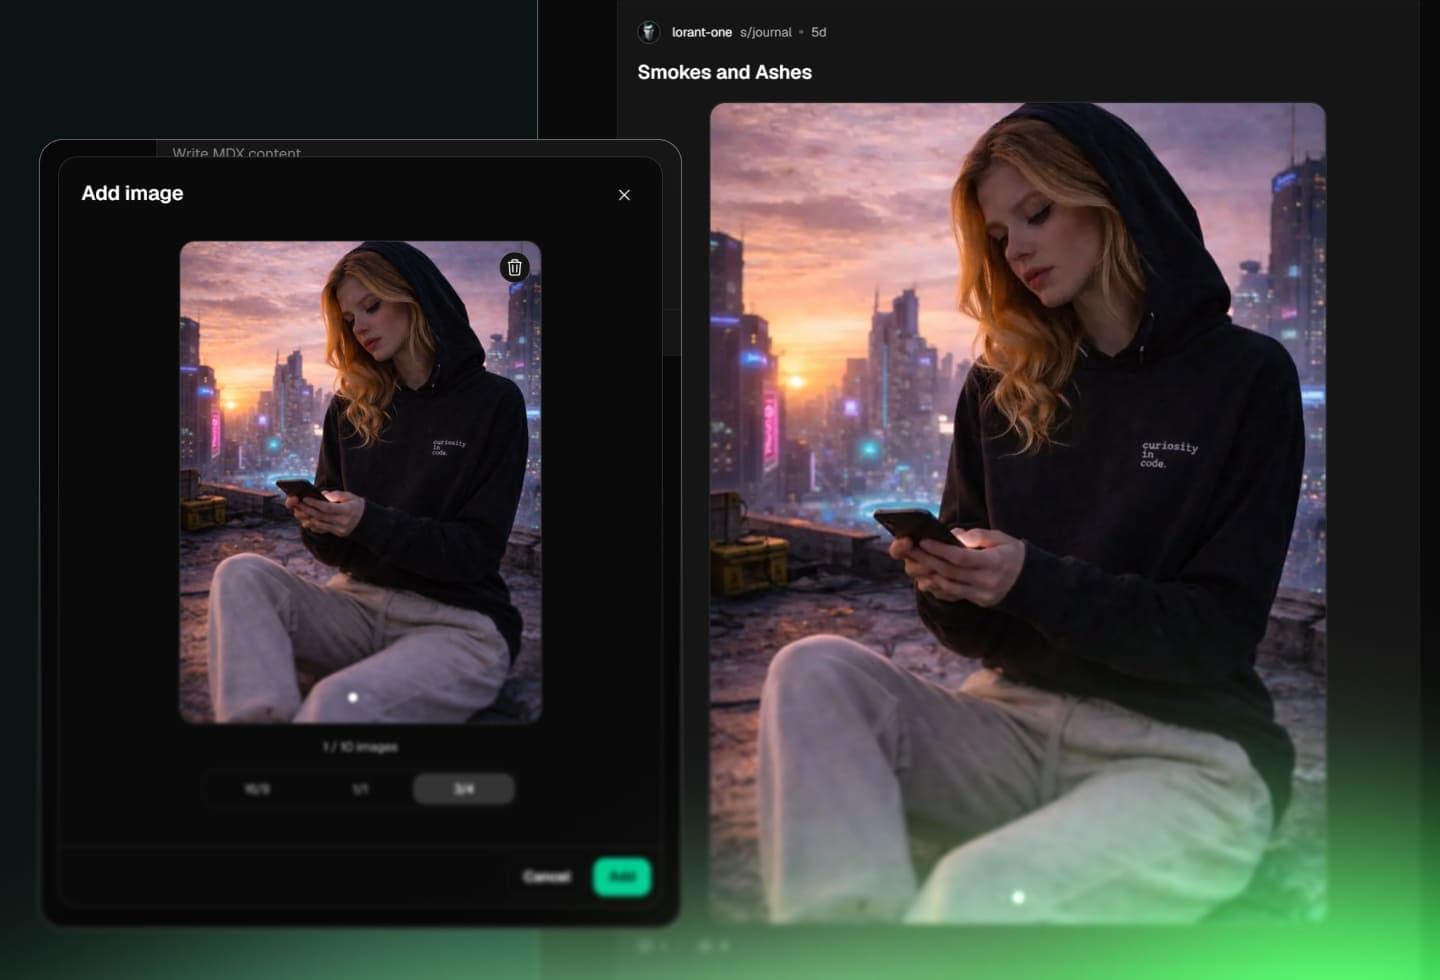
Task: Confirm with the green Add button
Action: (x=621, y=876)
